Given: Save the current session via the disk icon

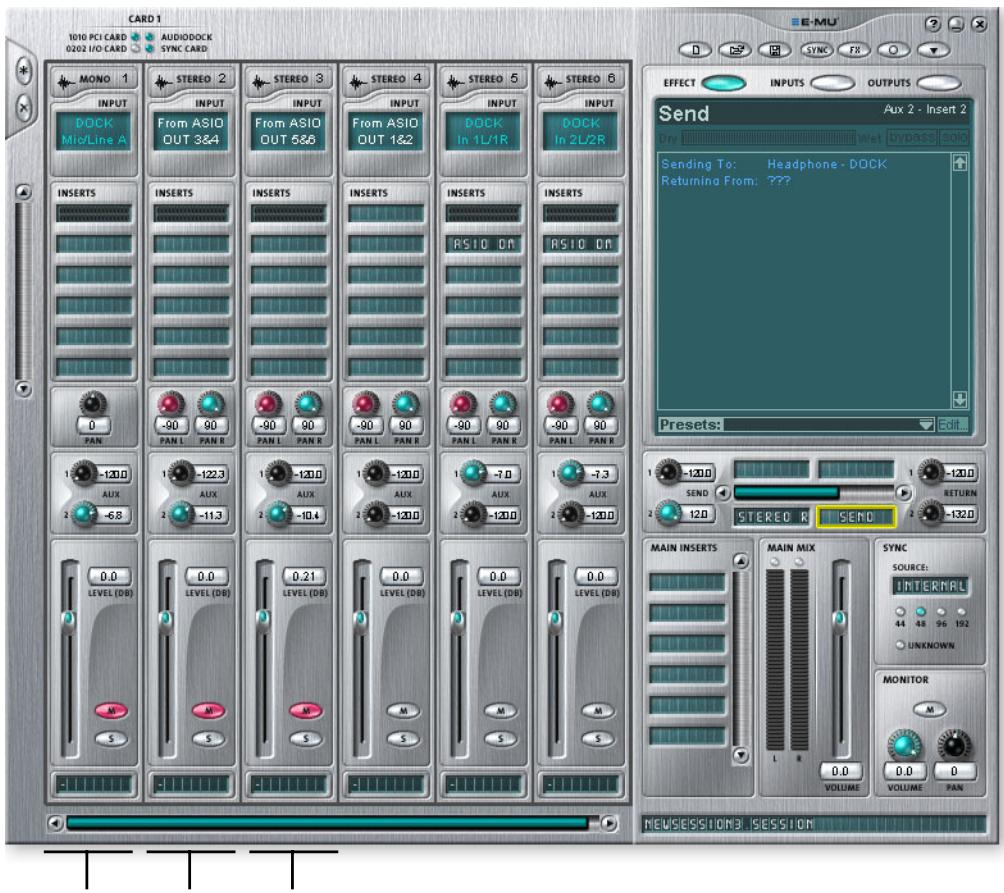Looking at the screenshot, I should (x=775, y=47).
